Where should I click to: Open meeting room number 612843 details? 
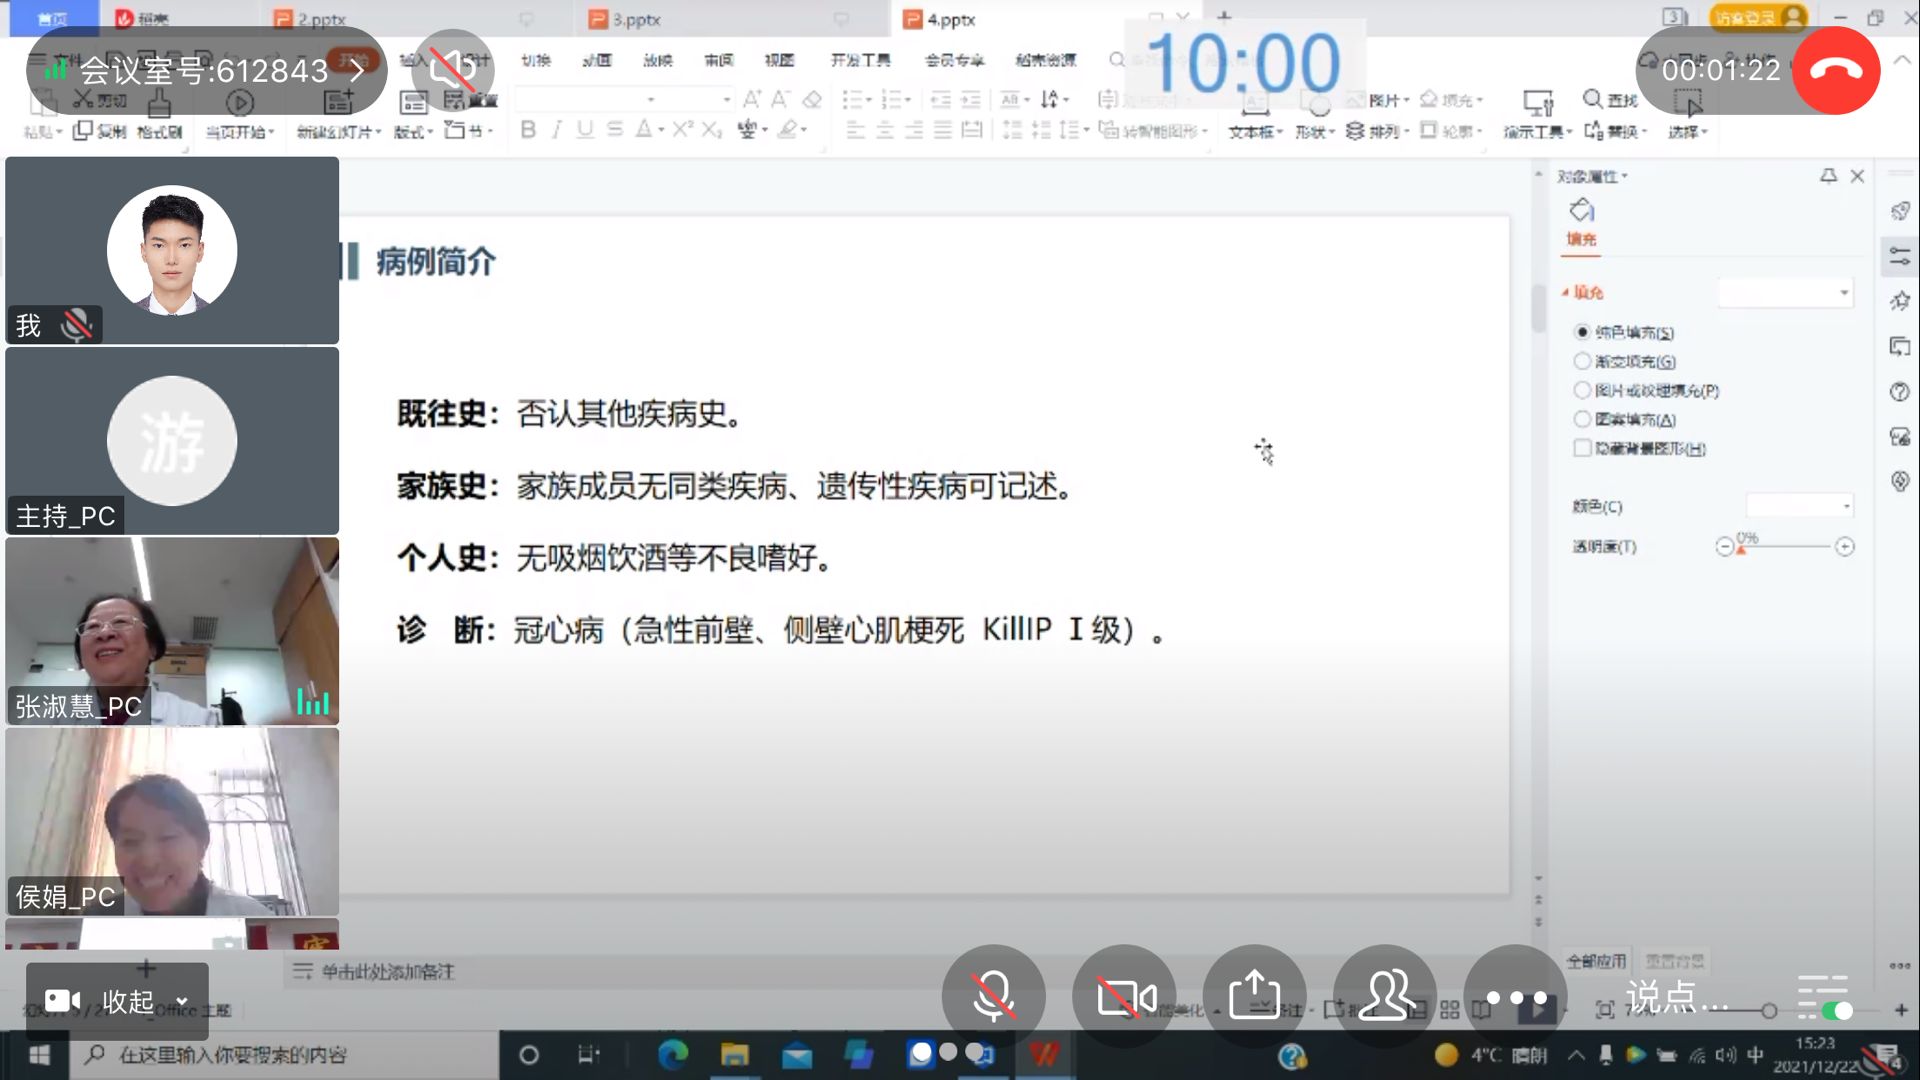point(205,70)
